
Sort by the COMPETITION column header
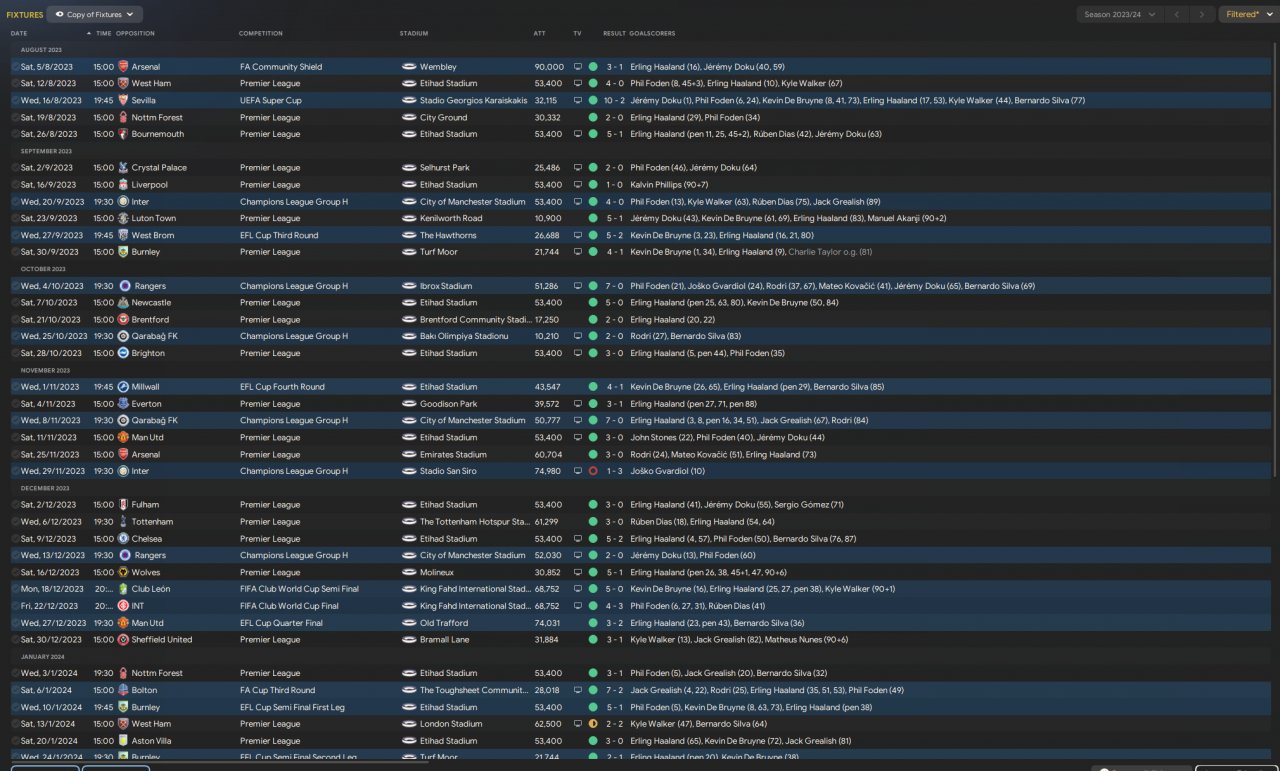tap(261, 33)
